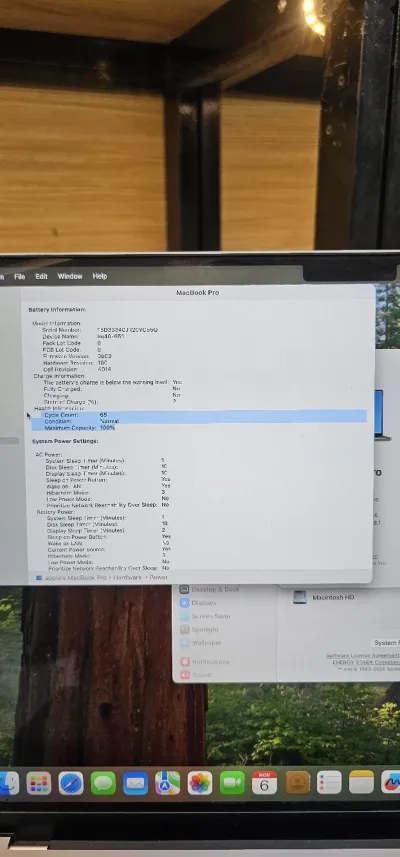The image size is (400, 857).
Task: Click the Screen Saver settings icon
Action: (185, 616)
